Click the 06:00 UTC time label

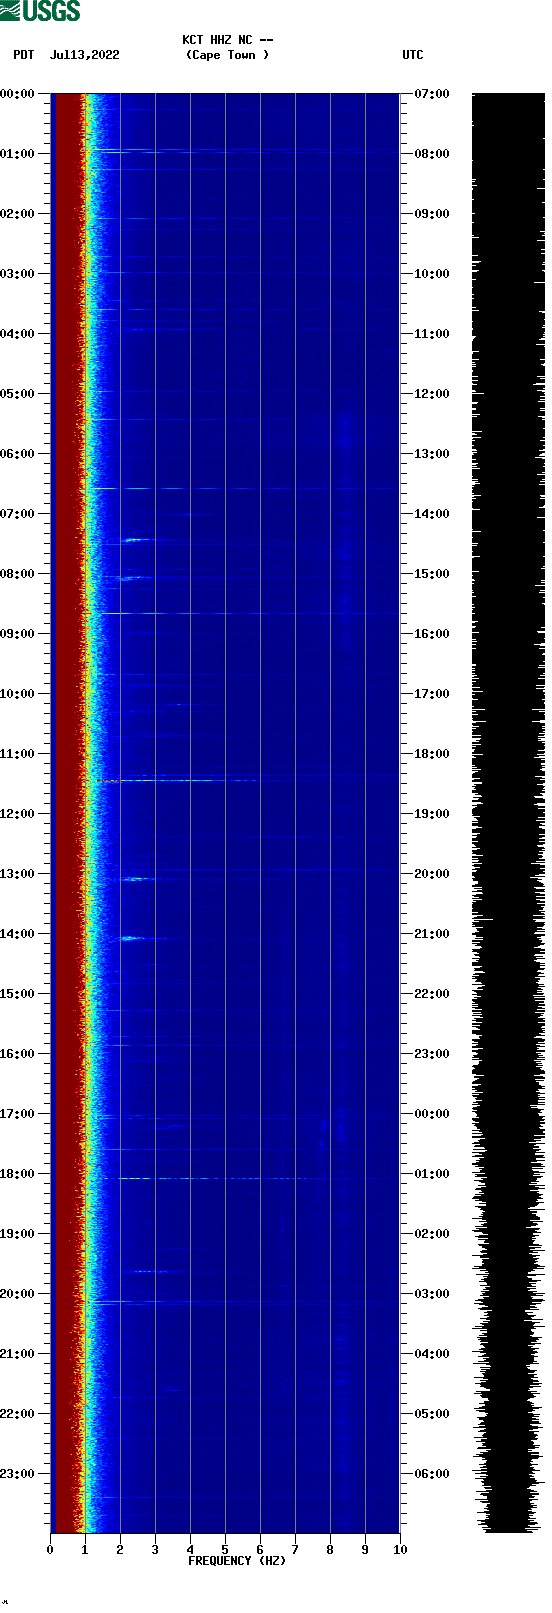pos(432,1474)
